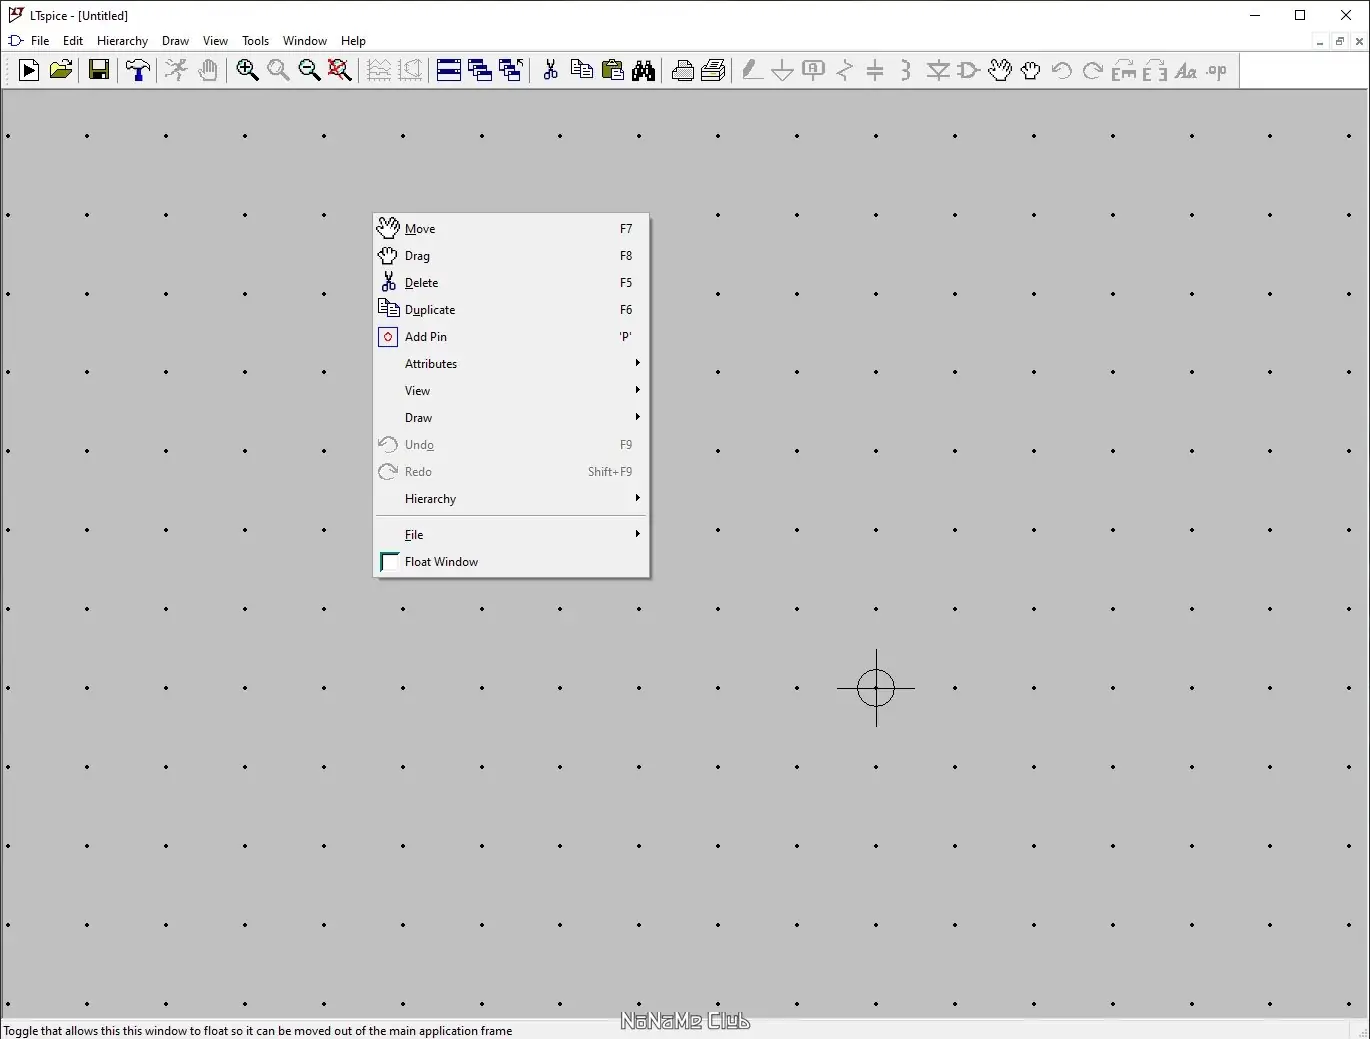Click the Redo arrow in the toolbar
The width and height of the screenshot is (1370, 1039).
(1093, 70)
